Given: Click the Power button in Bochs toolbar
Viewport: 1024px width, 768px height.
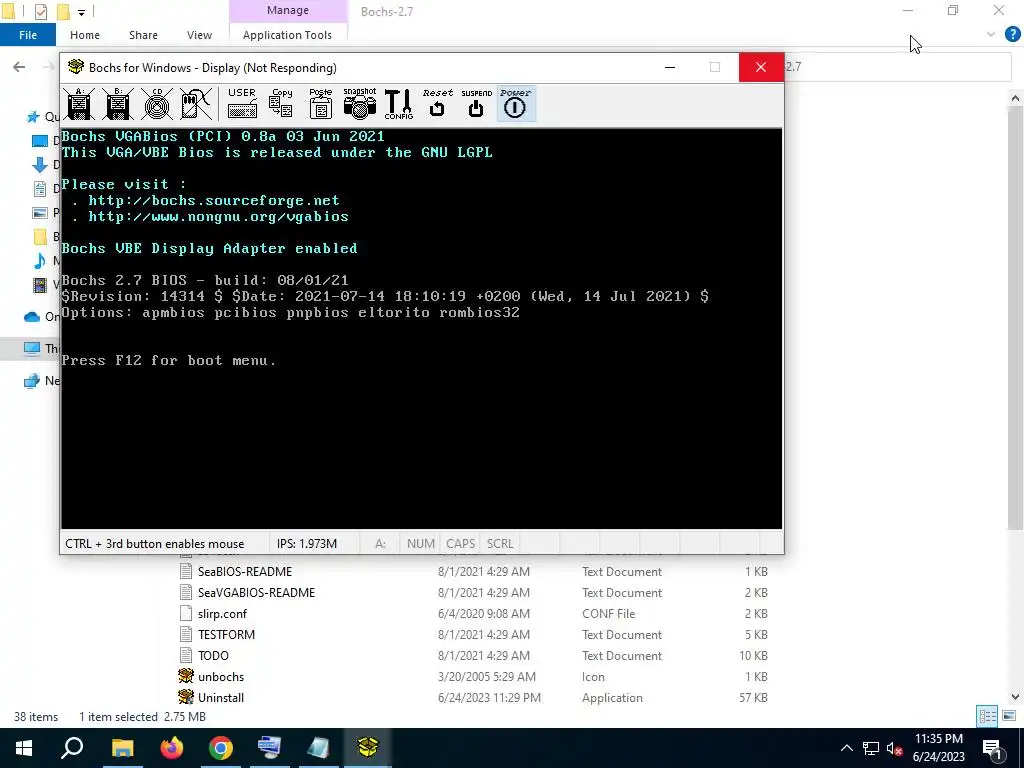Looking at the screenshot, I should [516, 104].
